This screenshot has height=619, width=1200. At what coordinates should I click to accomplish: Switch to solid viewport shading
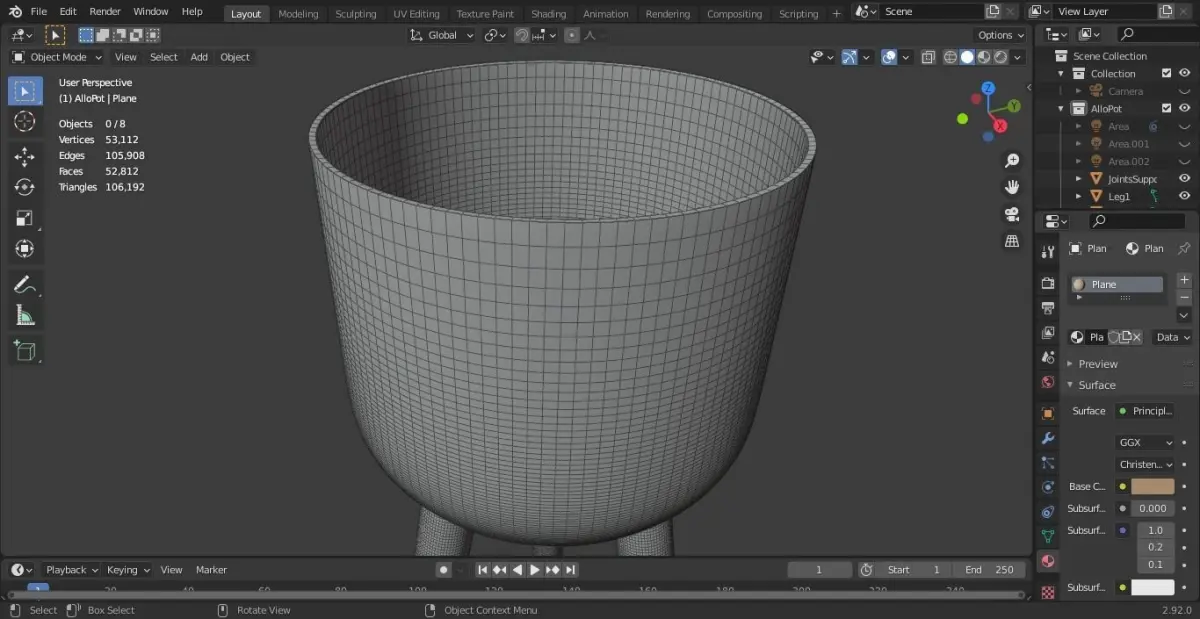tap(967, 57)
